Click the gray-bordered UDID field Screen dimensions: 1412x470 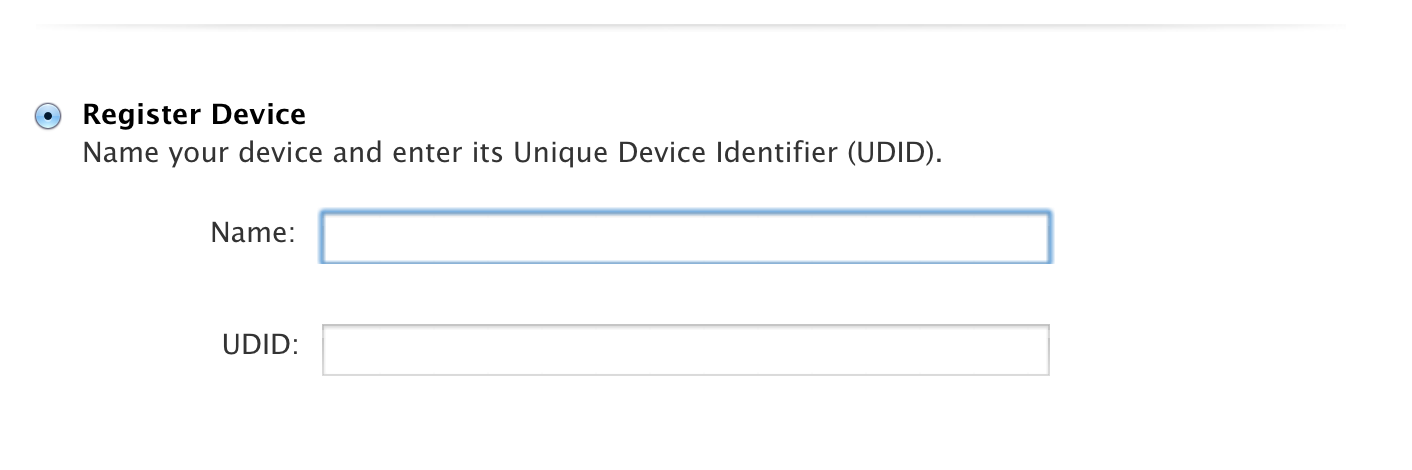tap(685, 349)
